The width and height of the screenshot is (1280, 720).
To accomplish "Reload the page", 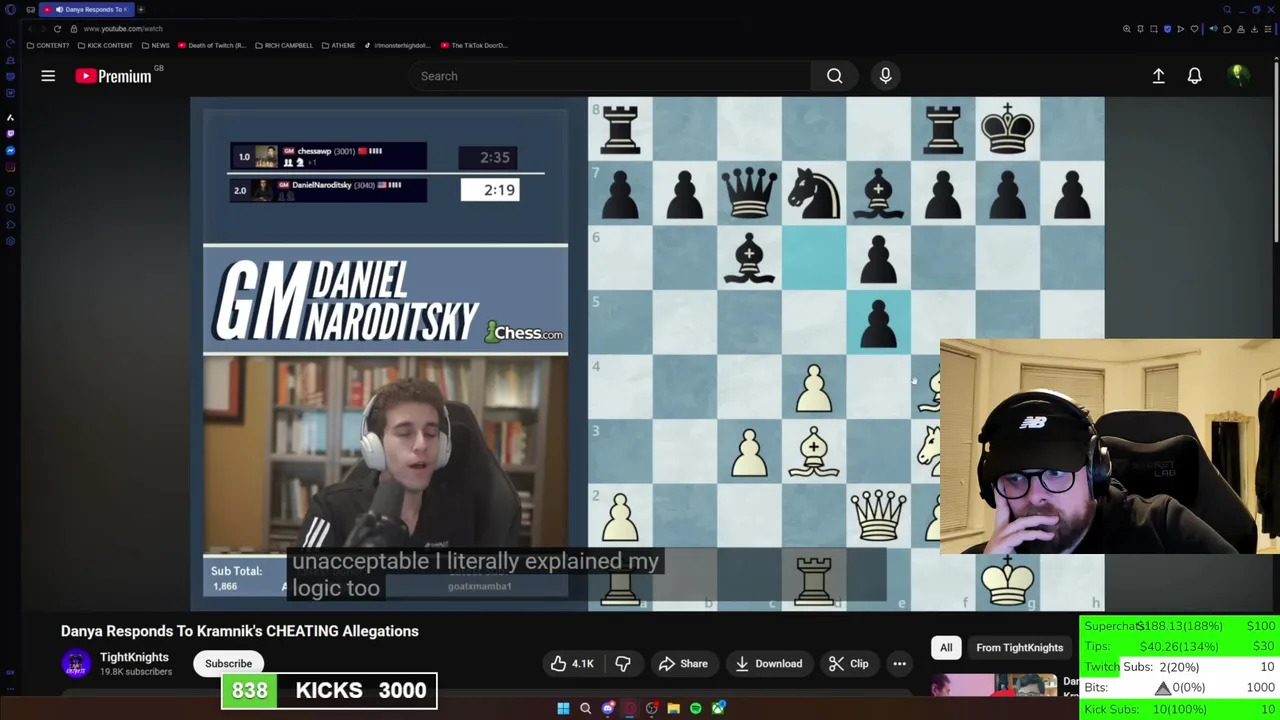I will click(57, 29).
